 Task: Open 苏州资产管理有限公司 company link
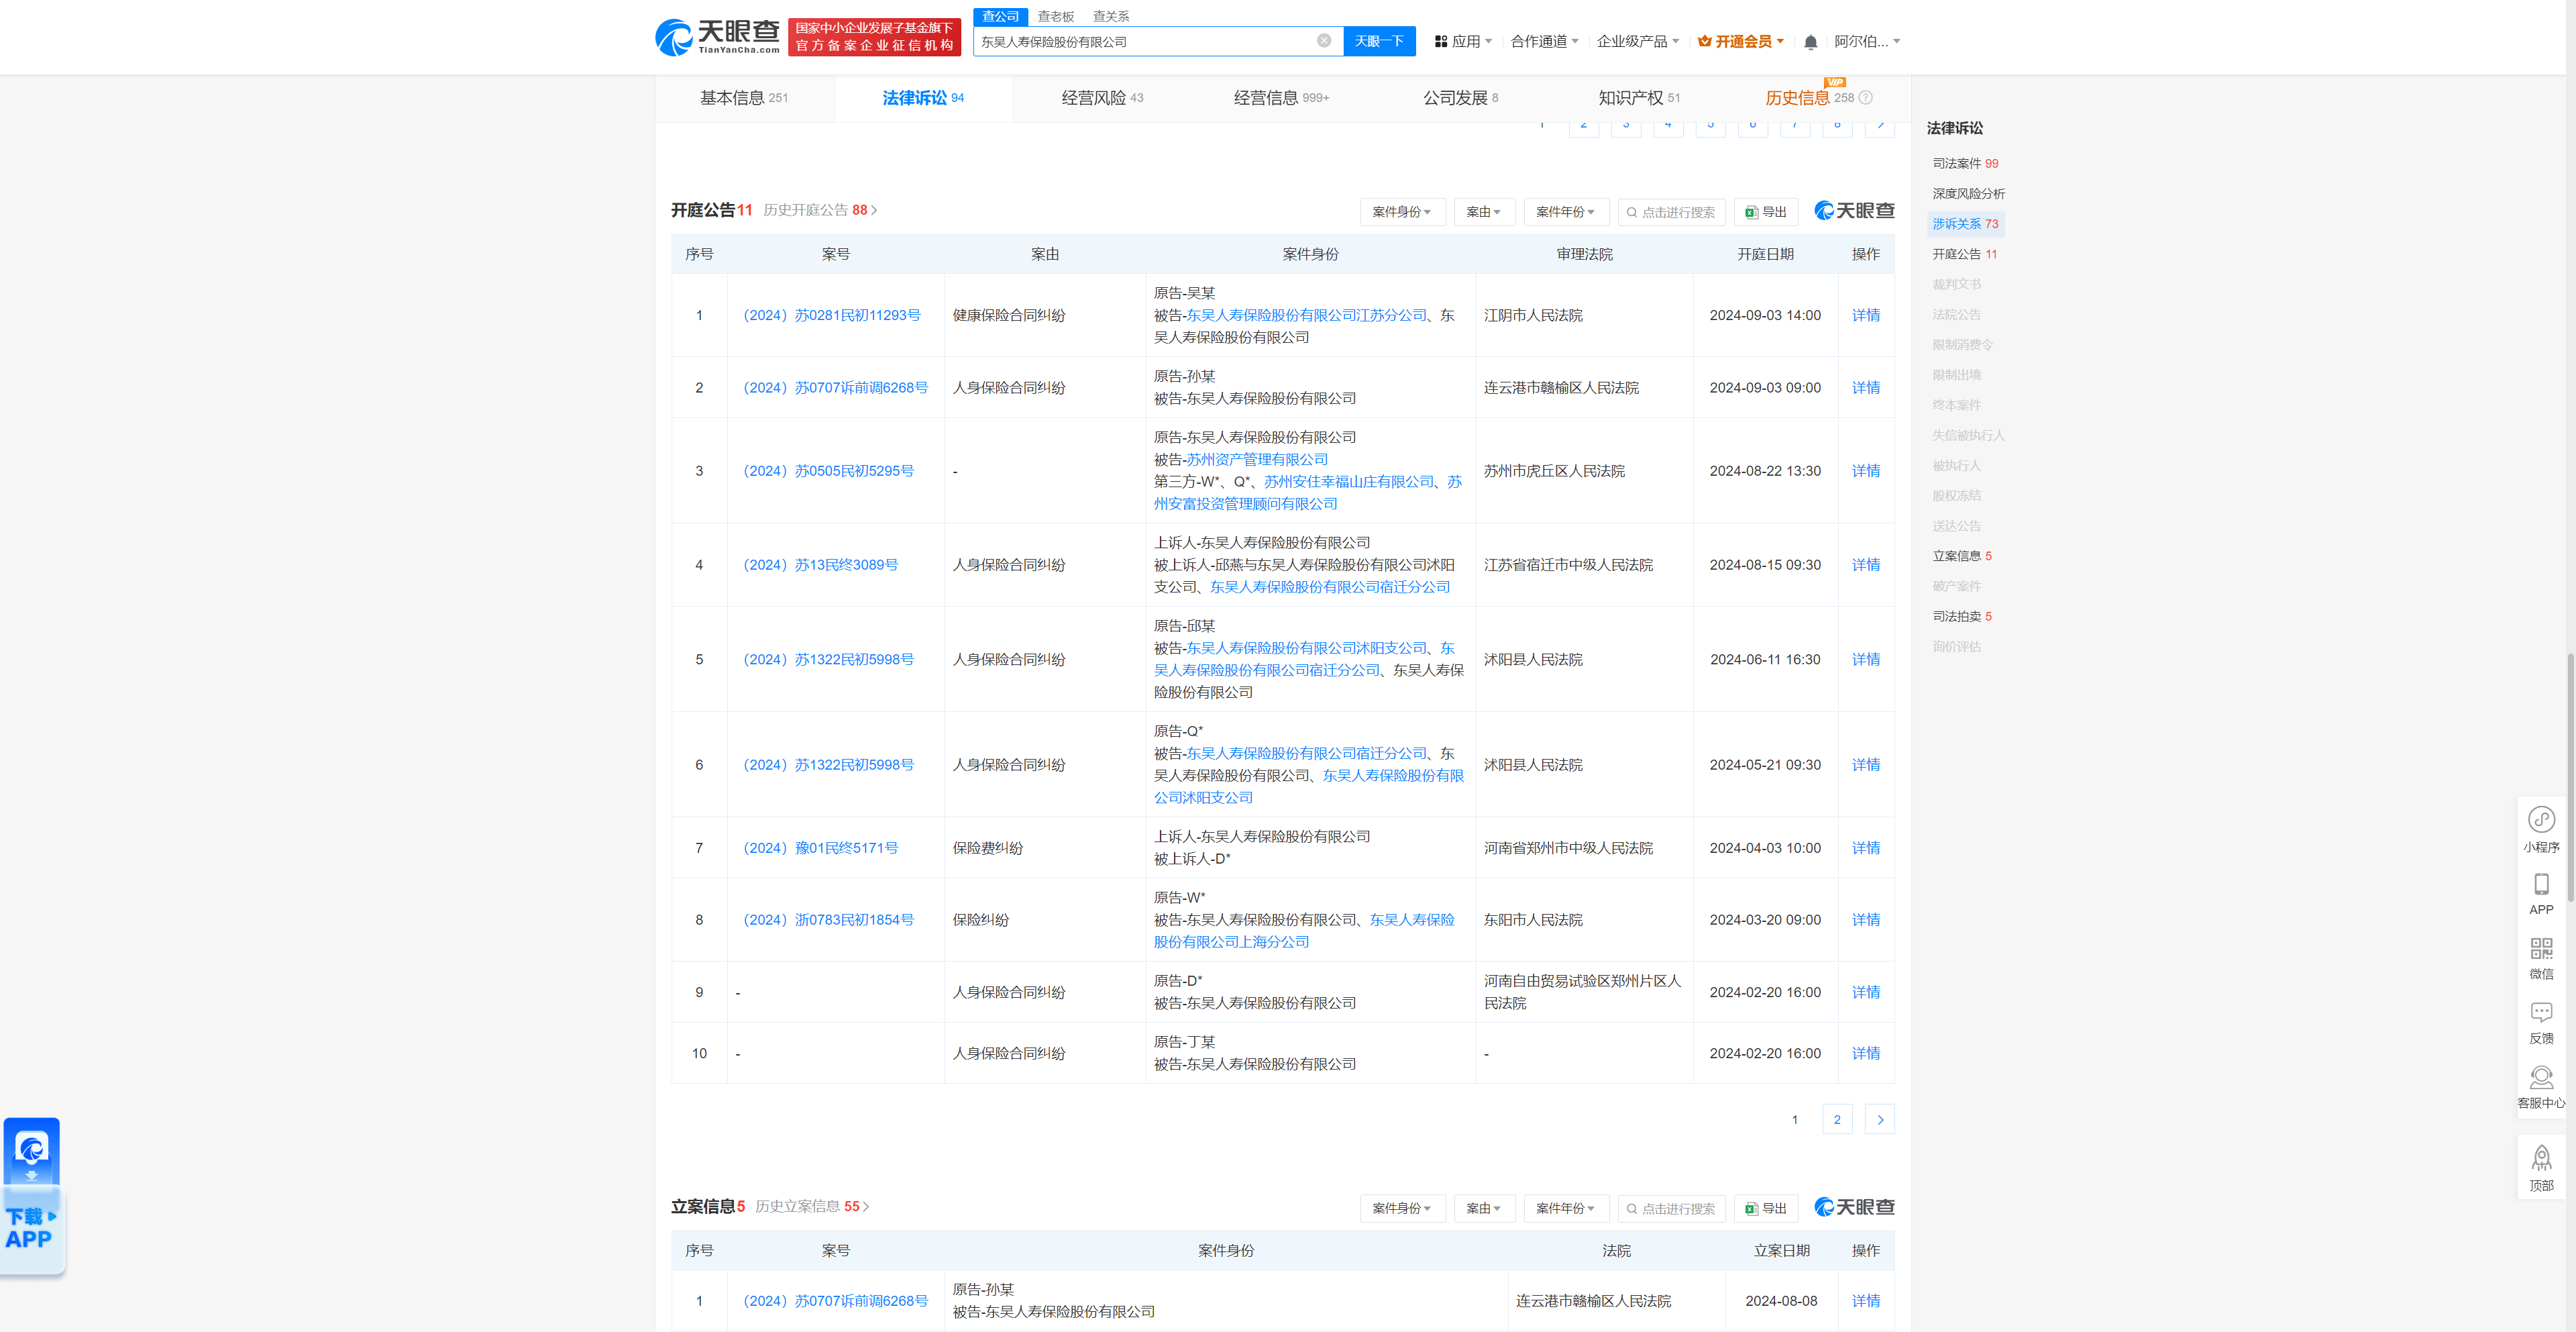click(x=1257, y=460)
